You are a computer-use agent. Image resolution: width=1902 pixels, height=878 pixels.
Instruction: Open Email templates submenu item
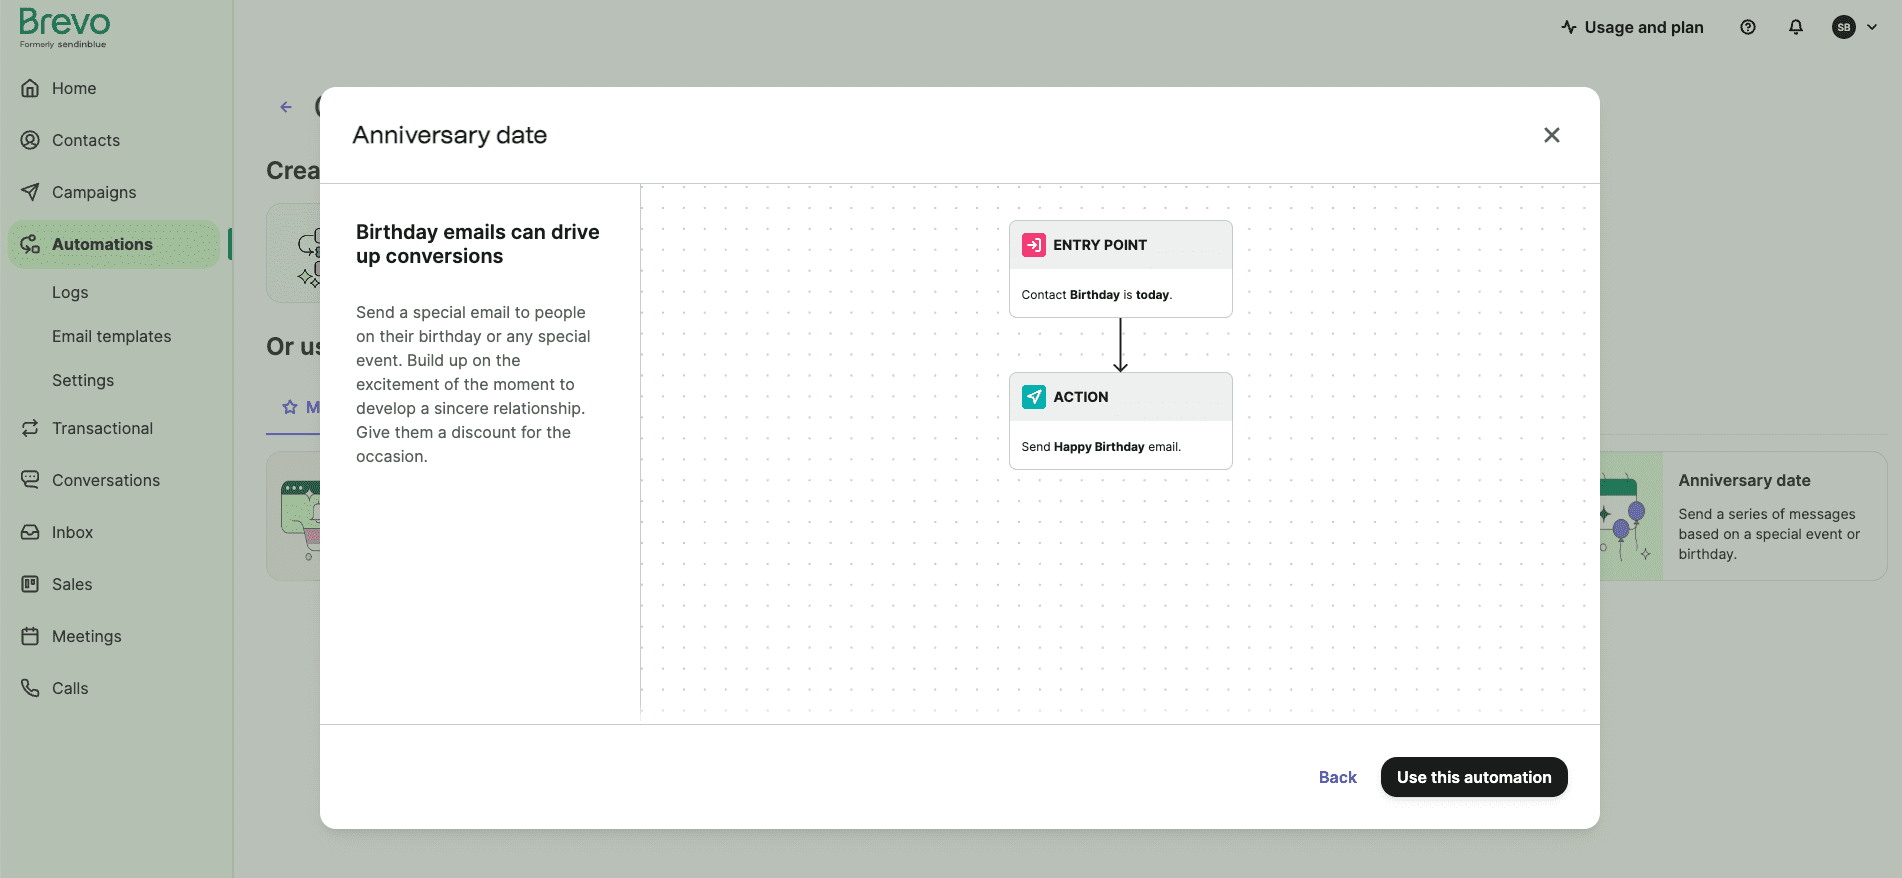coord(111,336)
